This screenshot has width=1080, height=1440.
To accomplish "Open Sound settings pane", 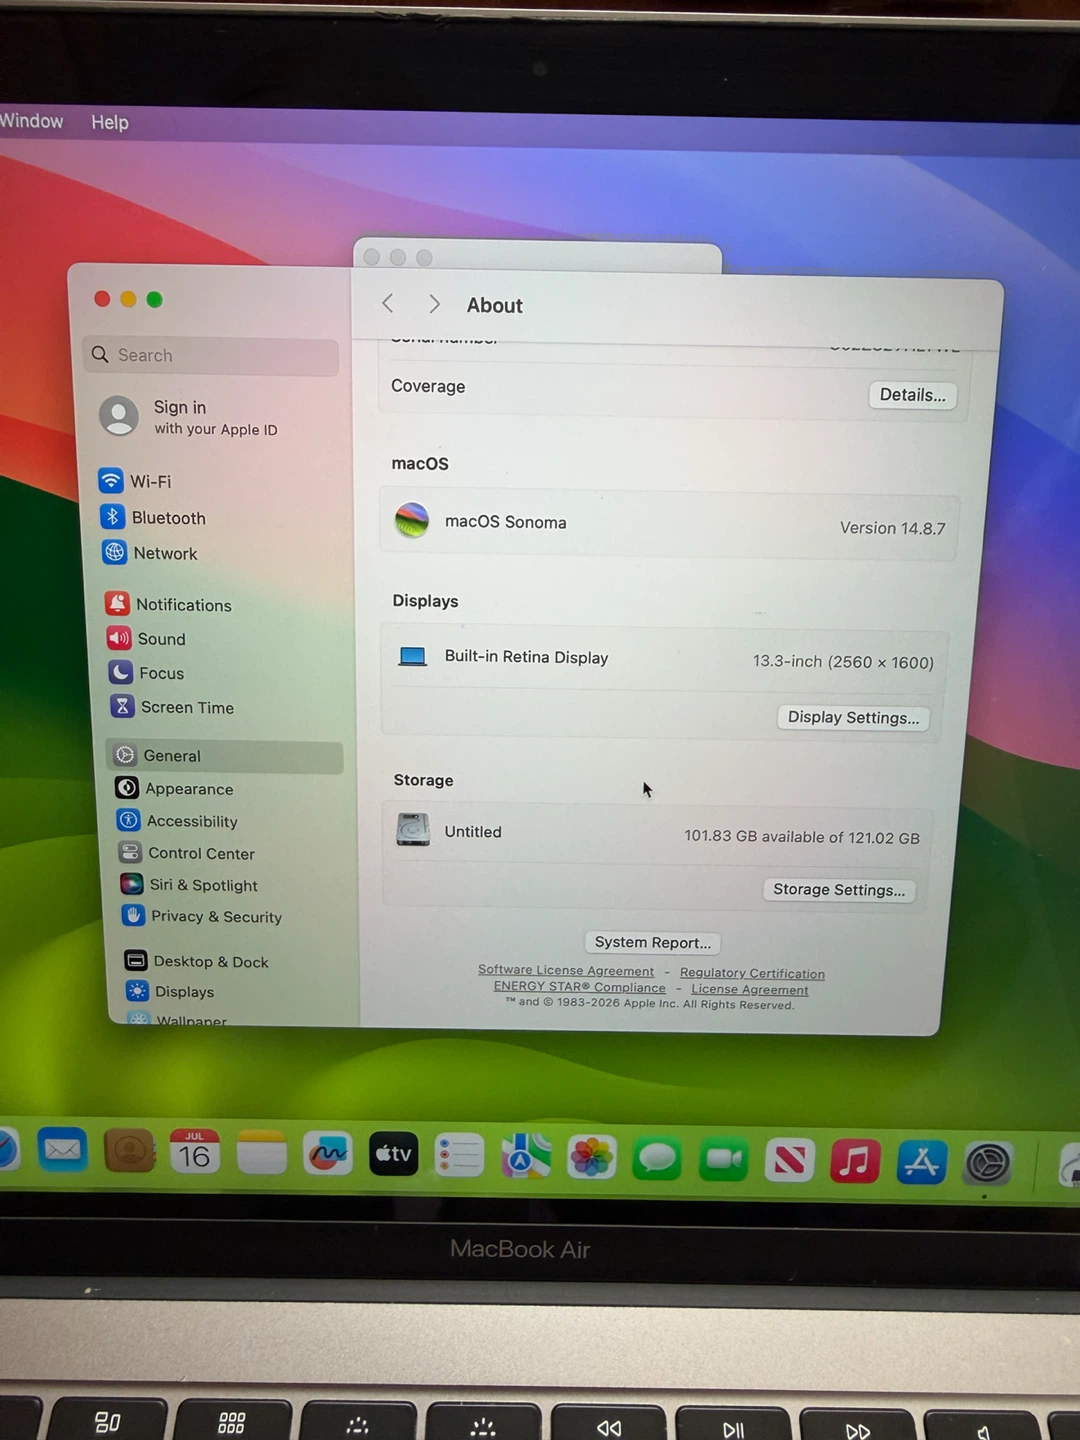I will coord(146,639).
